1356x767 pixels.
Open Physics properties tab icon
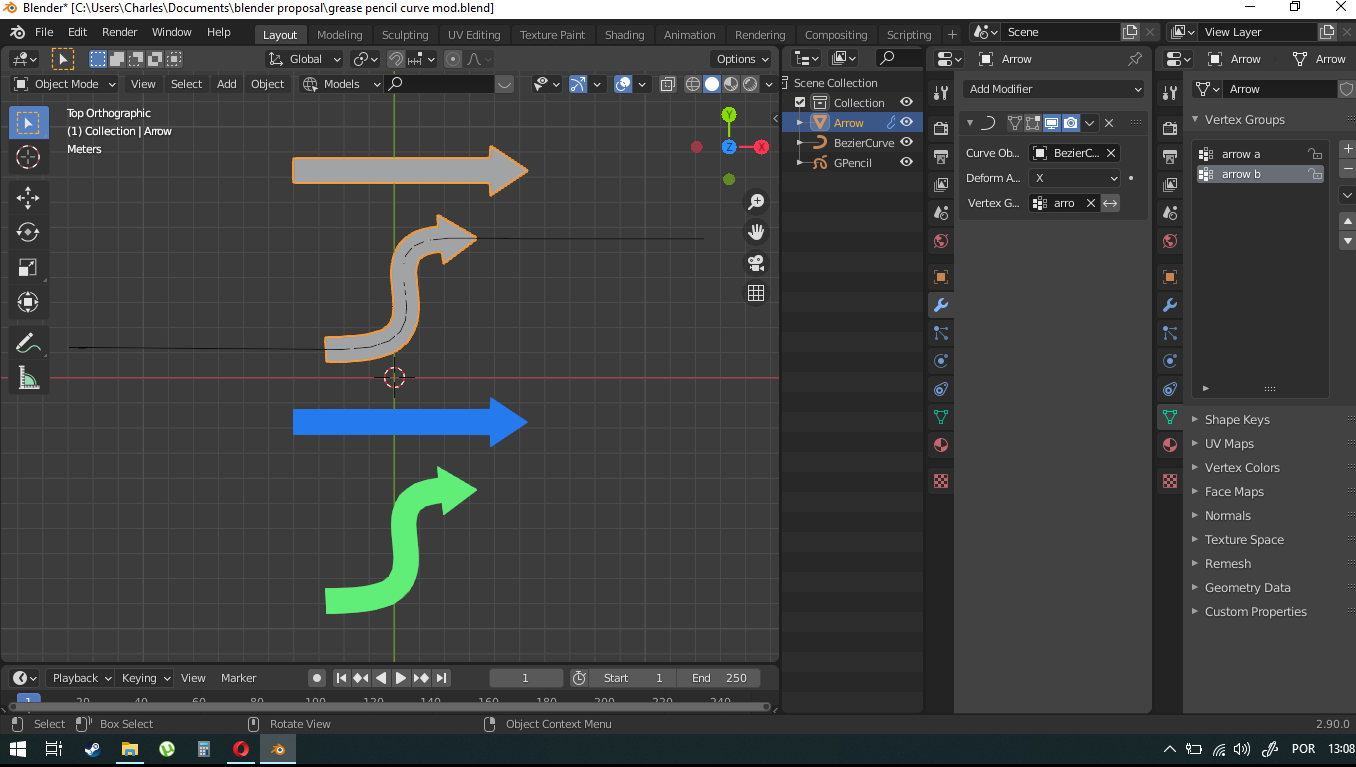(940, 361)
